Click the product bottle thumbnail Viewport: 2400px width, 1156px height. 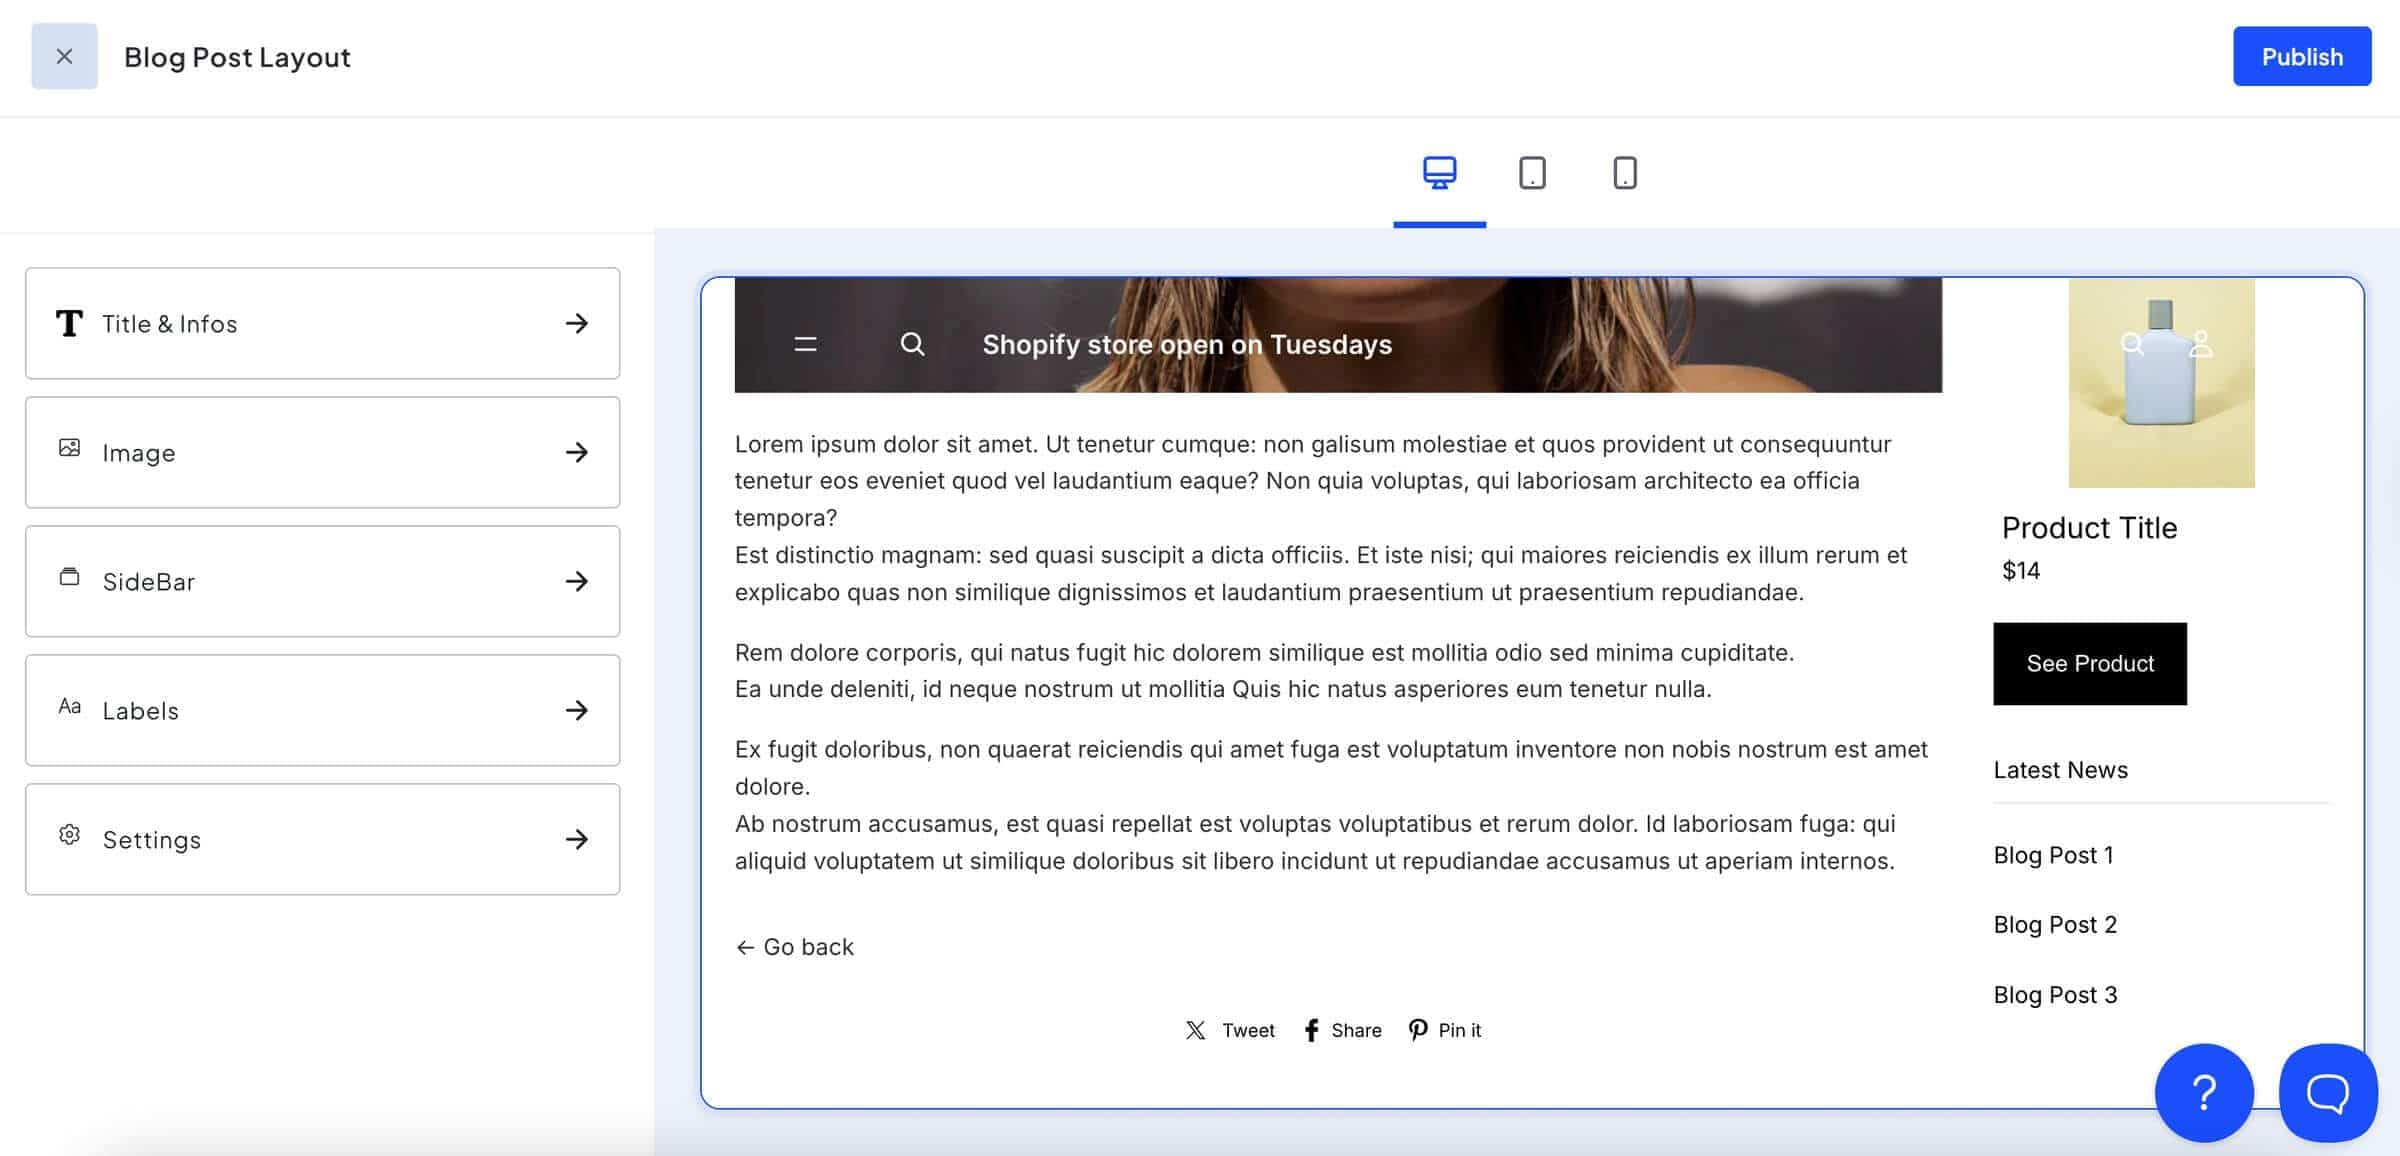pyautogui.click(x=2161, y=383)
